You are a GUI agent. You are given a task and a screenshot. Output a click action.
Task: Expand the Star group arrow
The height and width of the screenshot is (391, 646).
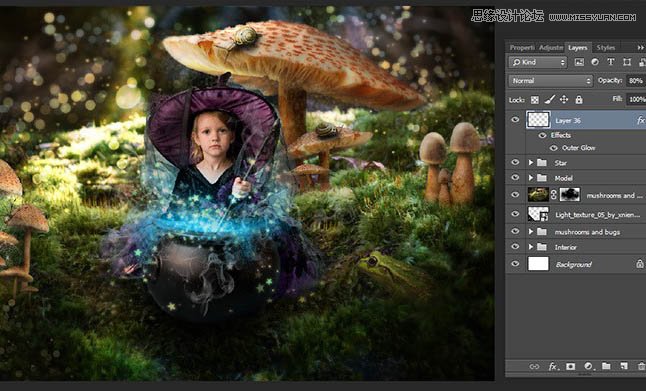[531, 163]
